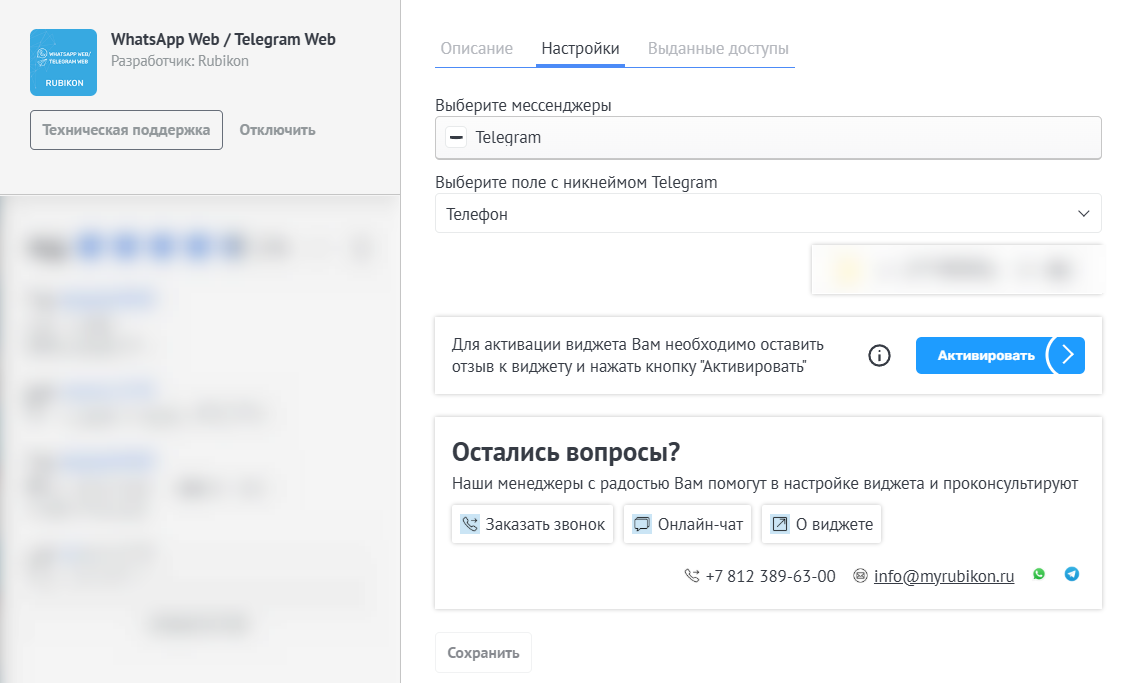Screen dimensions: 1129x683
Task: Select the Настройки tab
Action: coord(580,49)
